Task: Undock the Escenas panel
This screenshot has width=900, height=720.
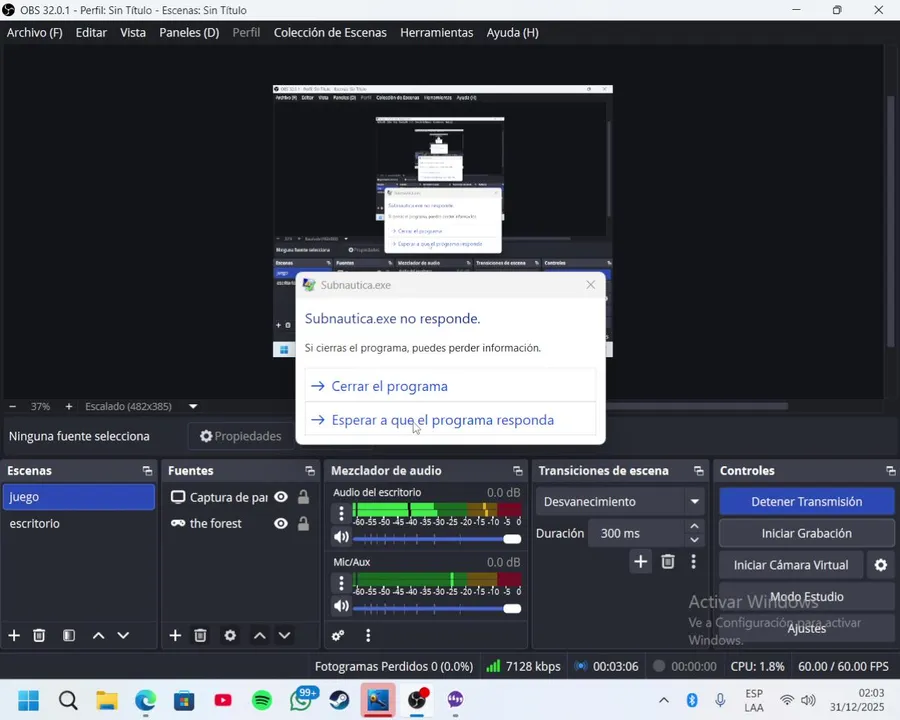Action: [x=148, y=471]
